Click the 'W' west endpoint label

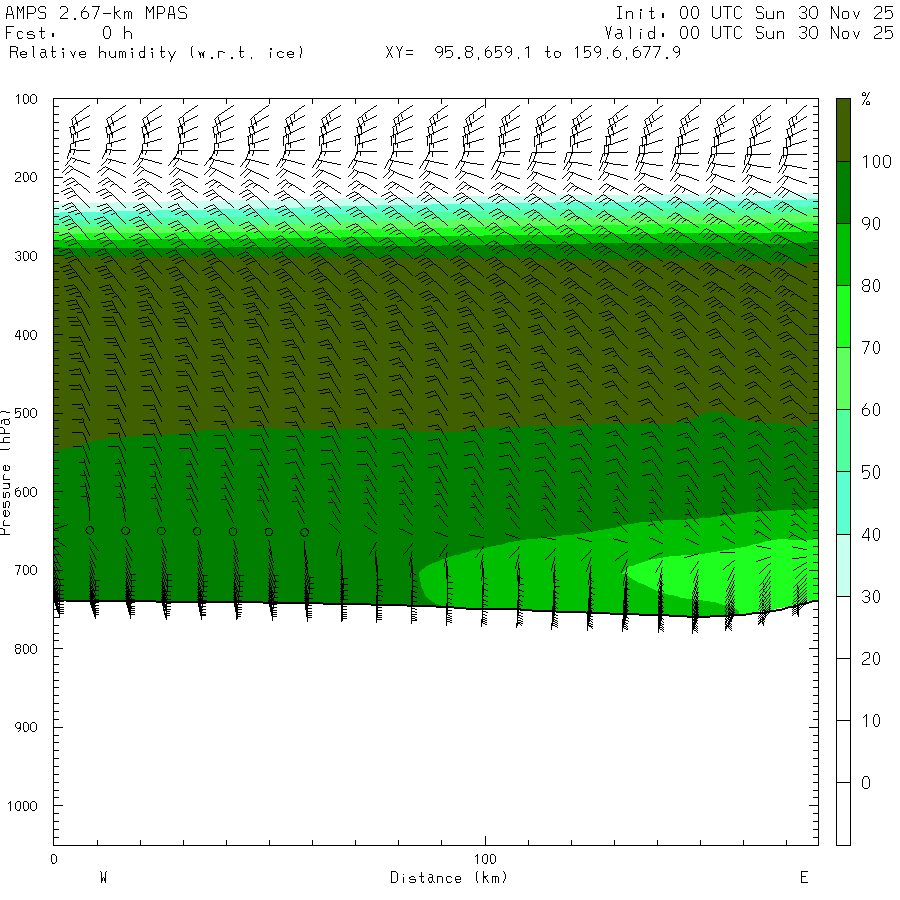tap(103, 878)
